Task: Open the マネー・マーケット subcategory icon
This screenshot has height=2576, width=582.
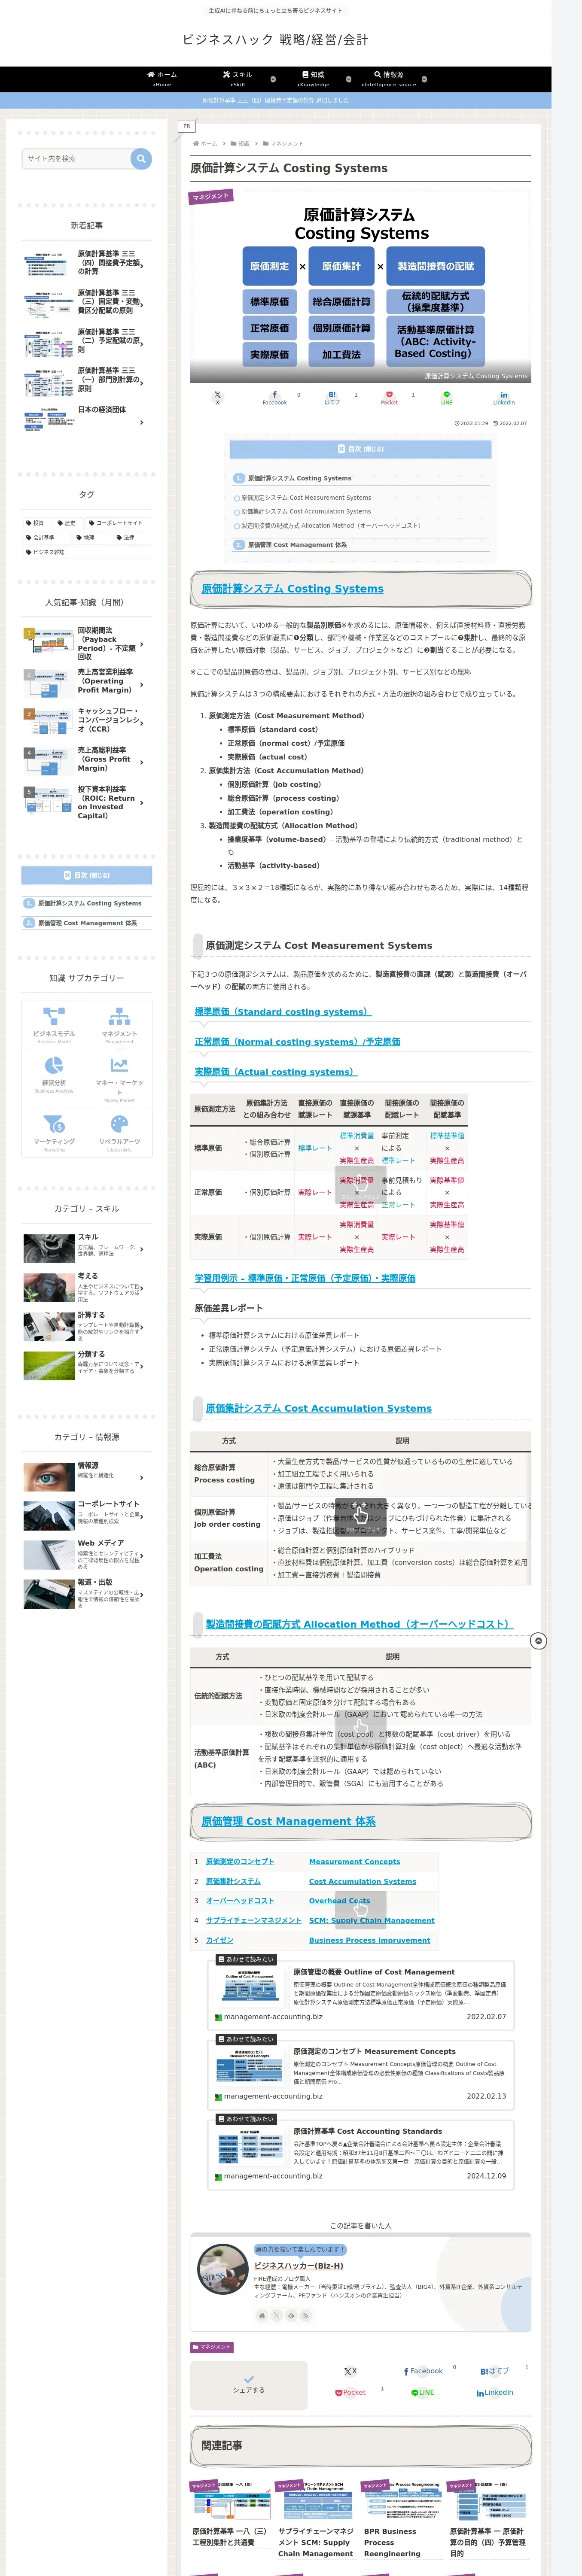Action: (119, 1077)
